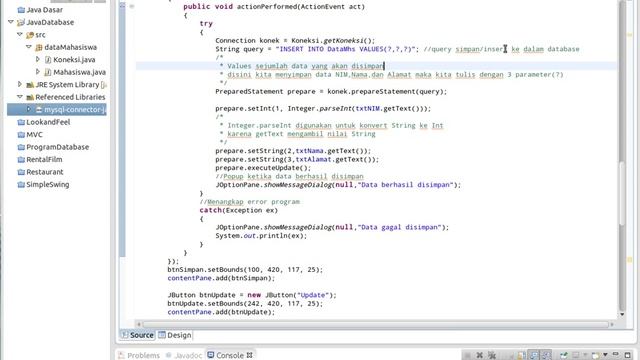Collapse the actionPerformed method fold marker
The height and width of the screenshot is (360, 640).
click(131, 6)
